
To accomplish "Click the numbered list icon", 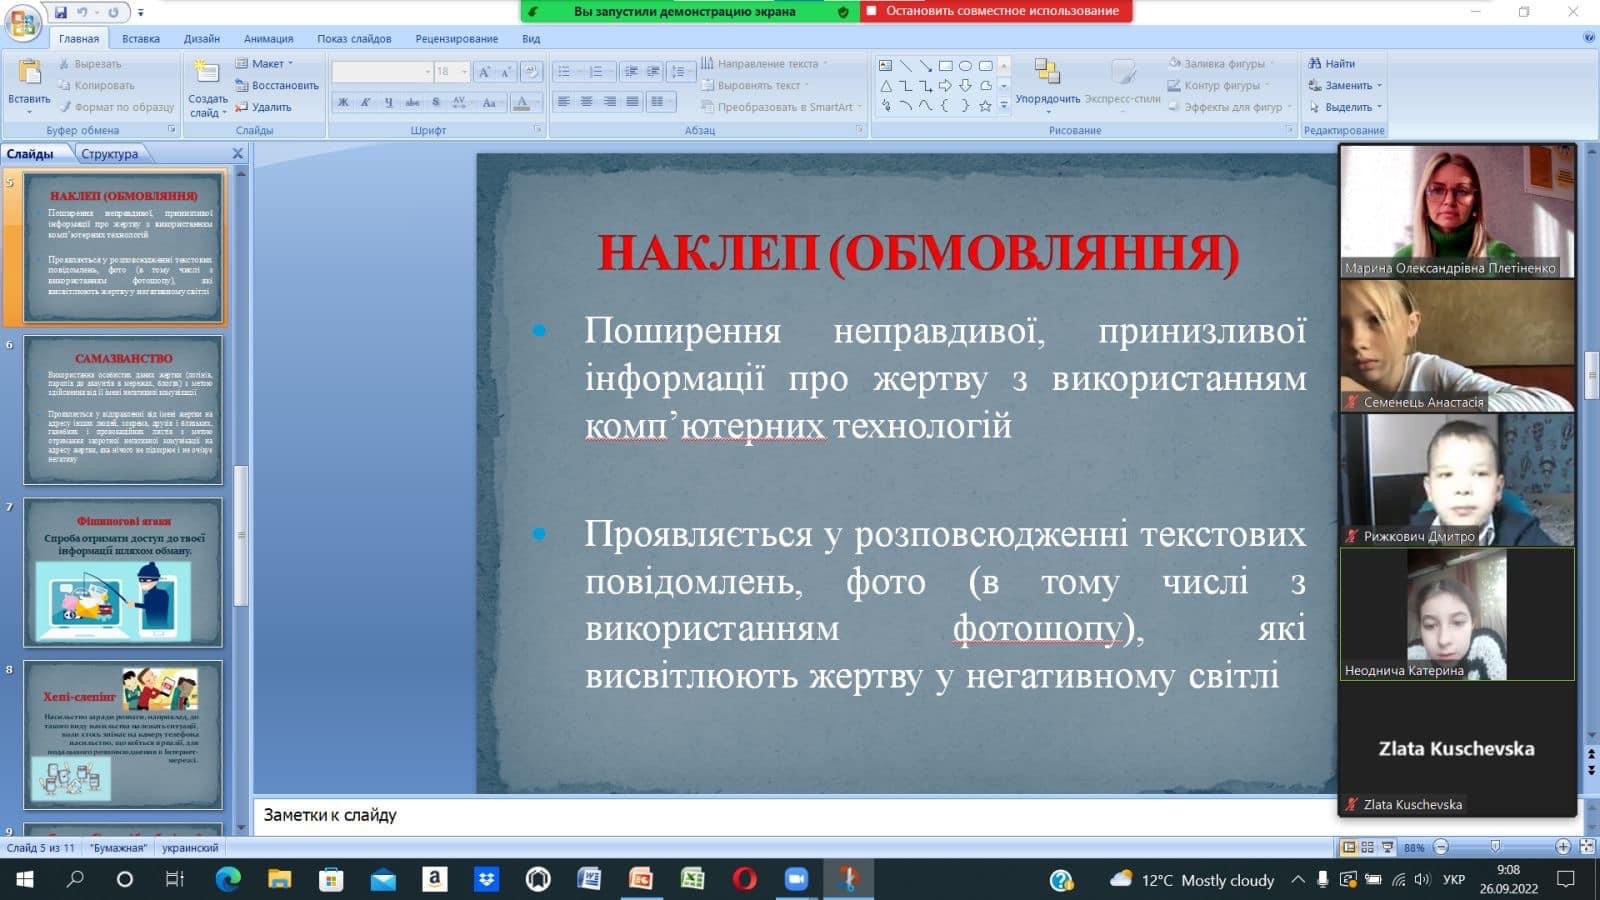I will tap(598, 72).
